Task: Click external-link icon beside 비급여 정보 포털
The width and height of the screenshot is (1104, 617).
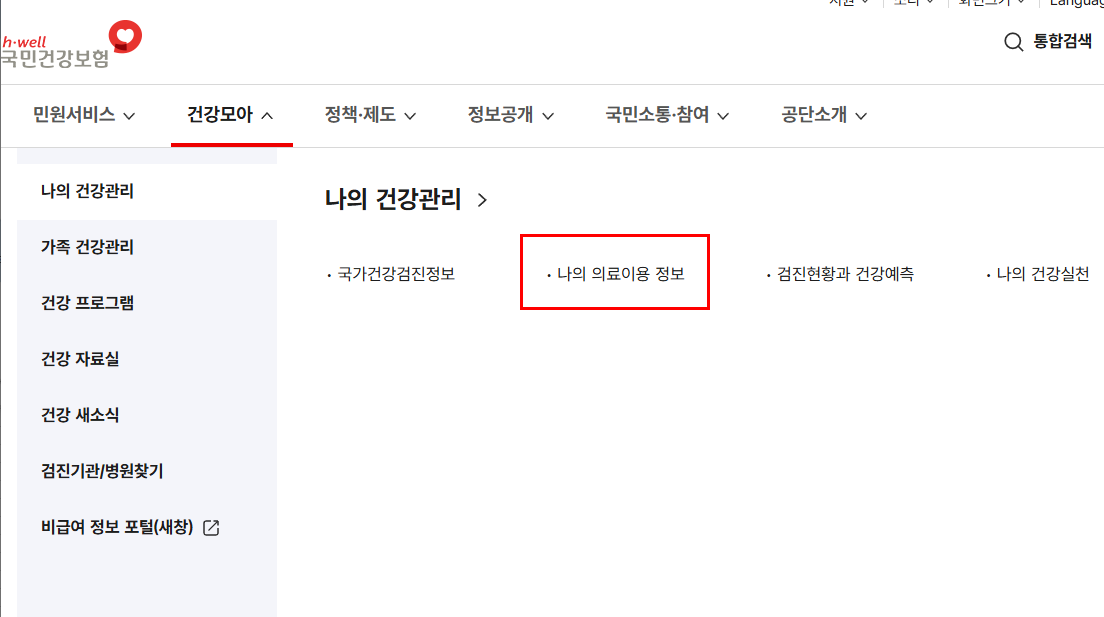Action: tap(211, 528)
